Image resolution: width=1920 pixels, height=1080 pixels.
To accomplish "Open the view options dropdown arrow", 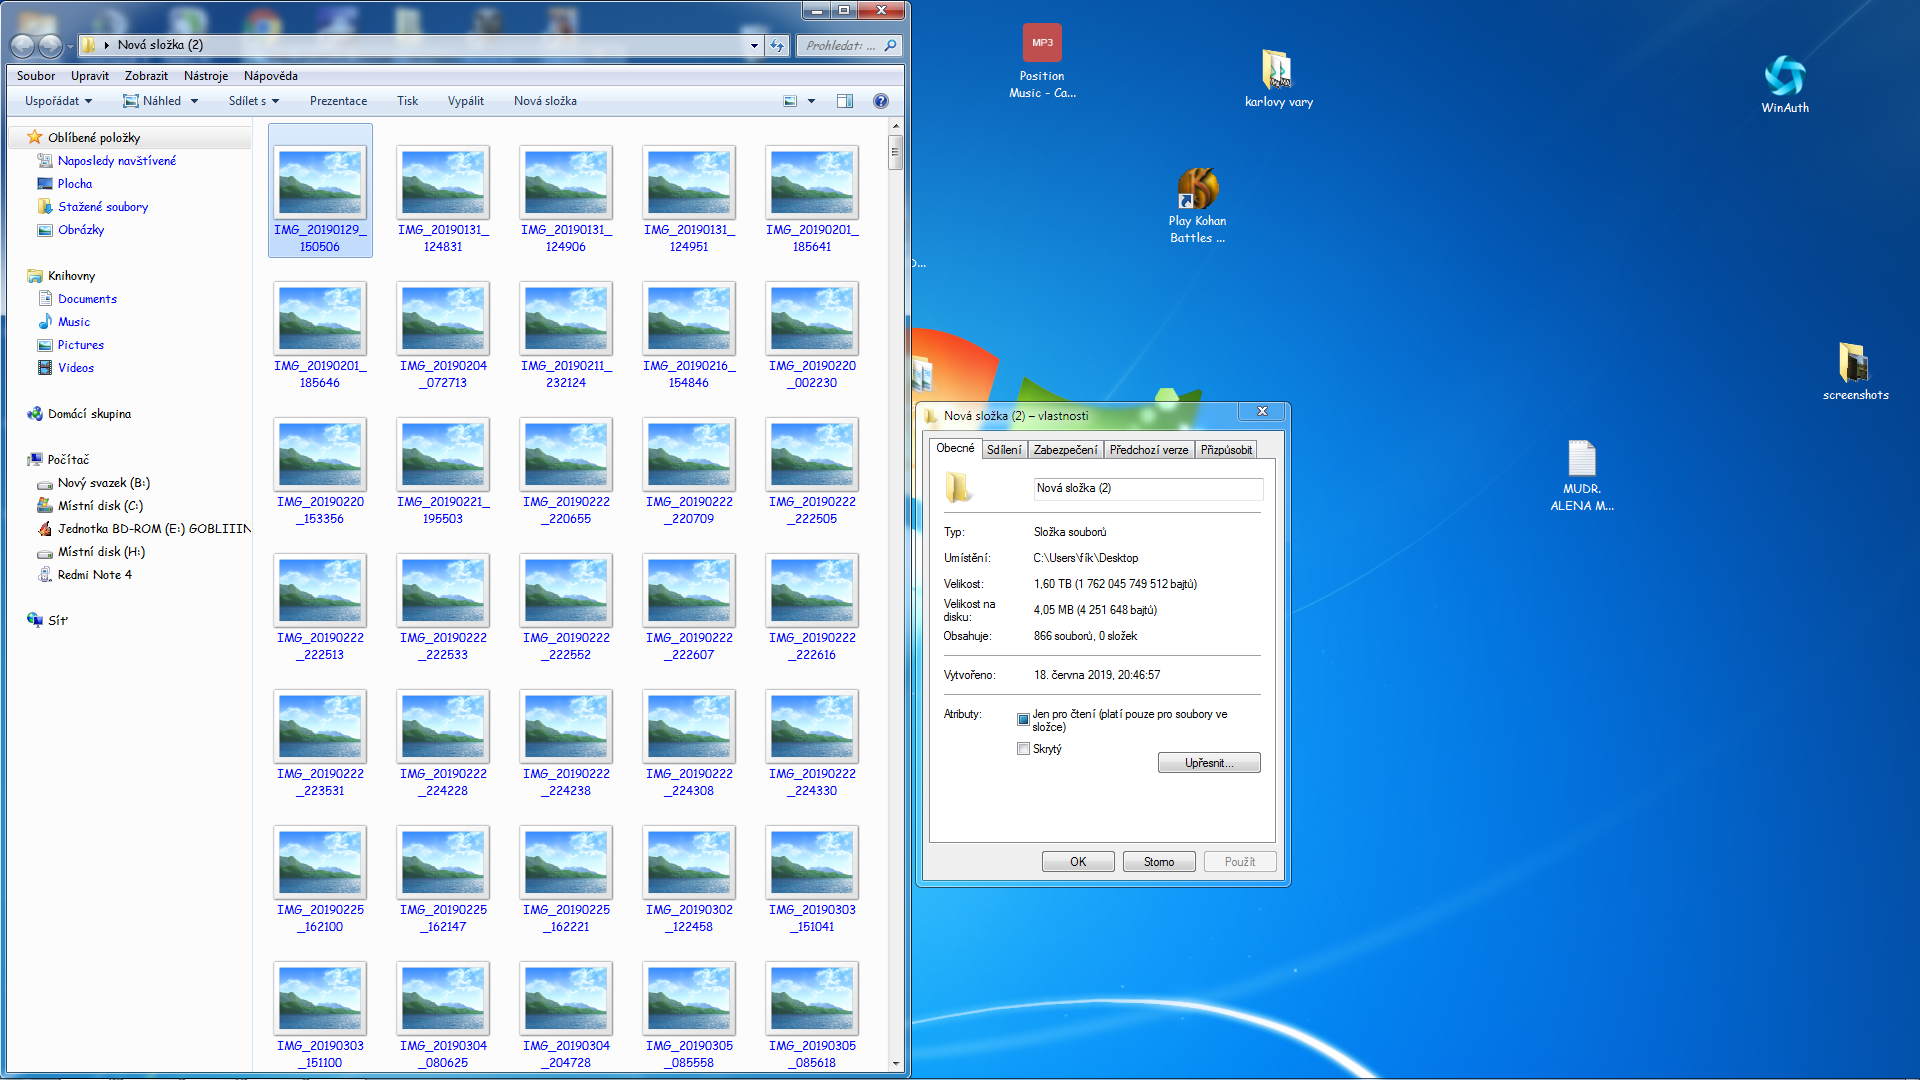I will (x=811, y=101).
